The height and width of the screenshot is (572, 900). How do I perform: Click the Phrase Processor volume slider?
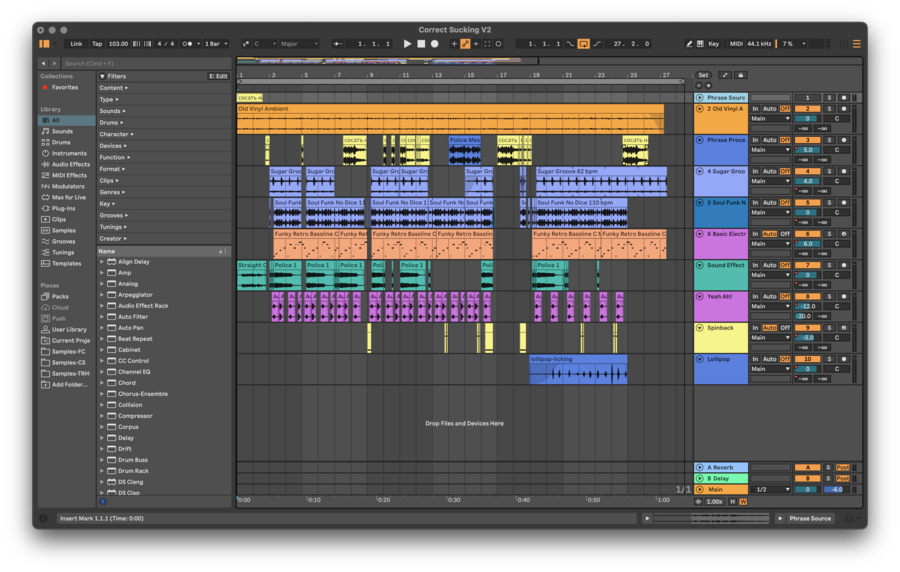(807, 150)
